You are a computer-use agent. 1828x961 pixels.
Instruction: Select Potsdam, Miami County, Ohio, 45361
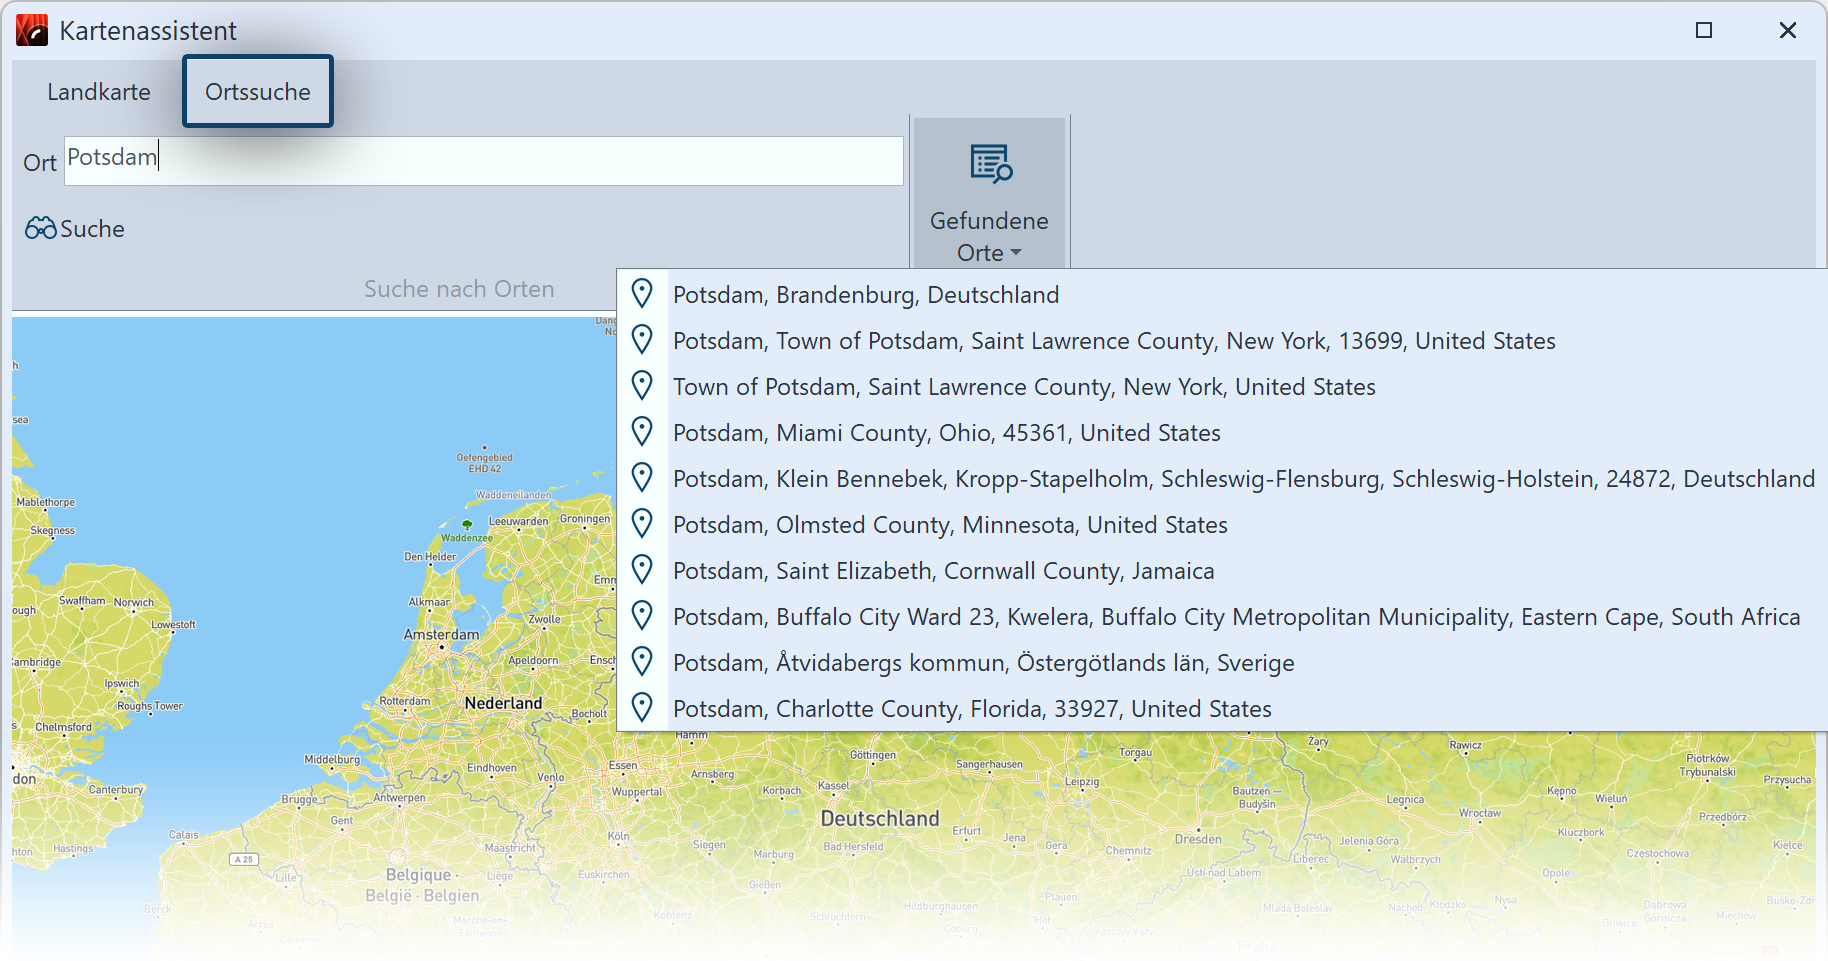947,433
